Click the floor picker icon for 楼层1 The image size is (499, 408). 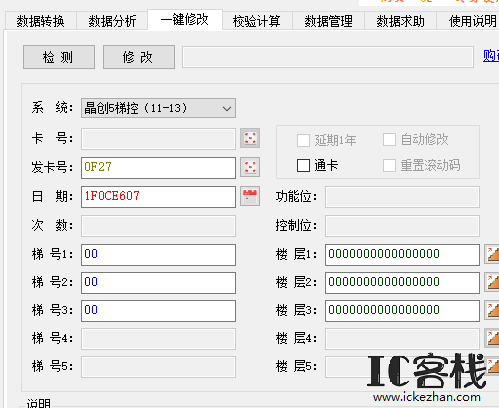pos(492,254)
